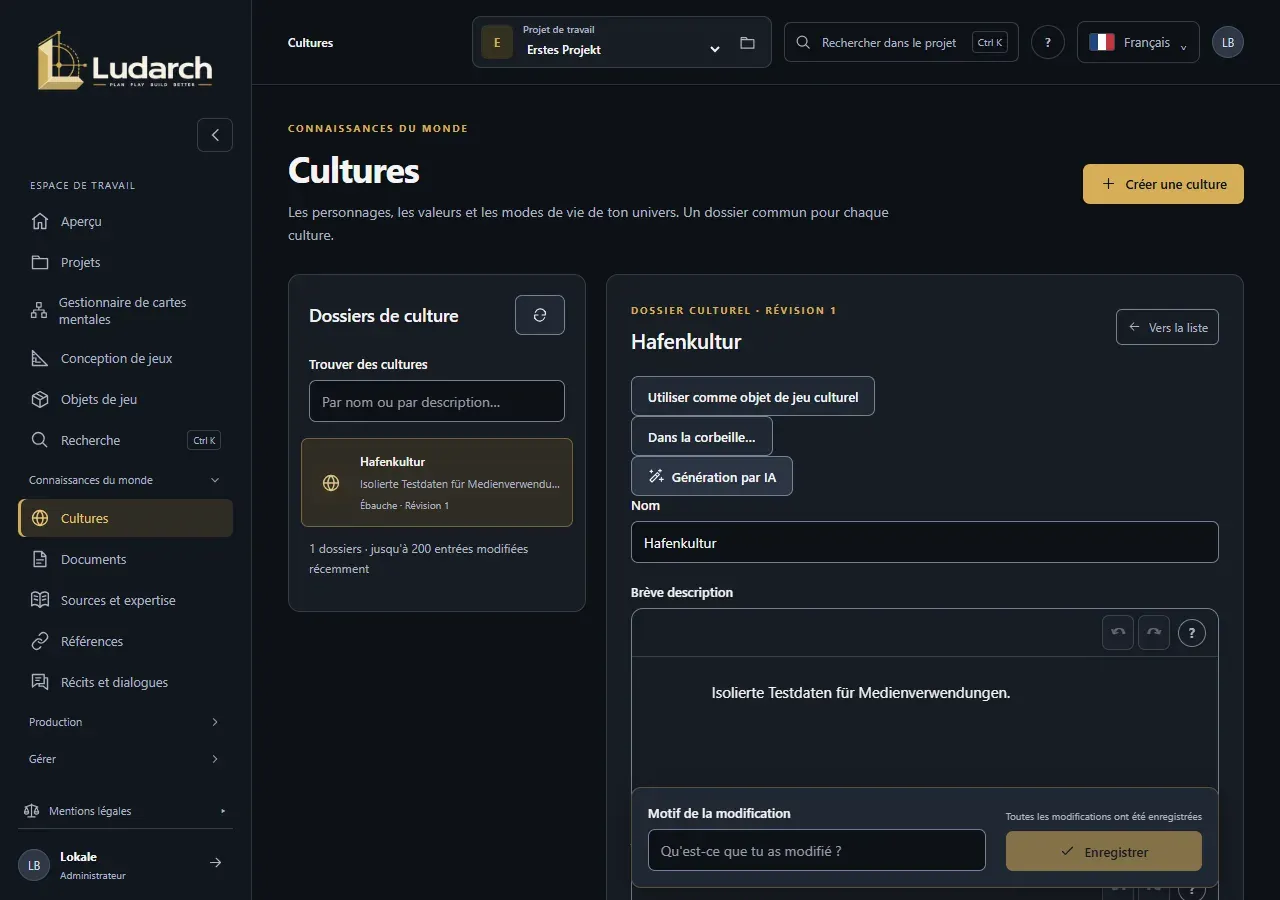Click the folder icon beside Erstes Projekt

tap(747, 43)
